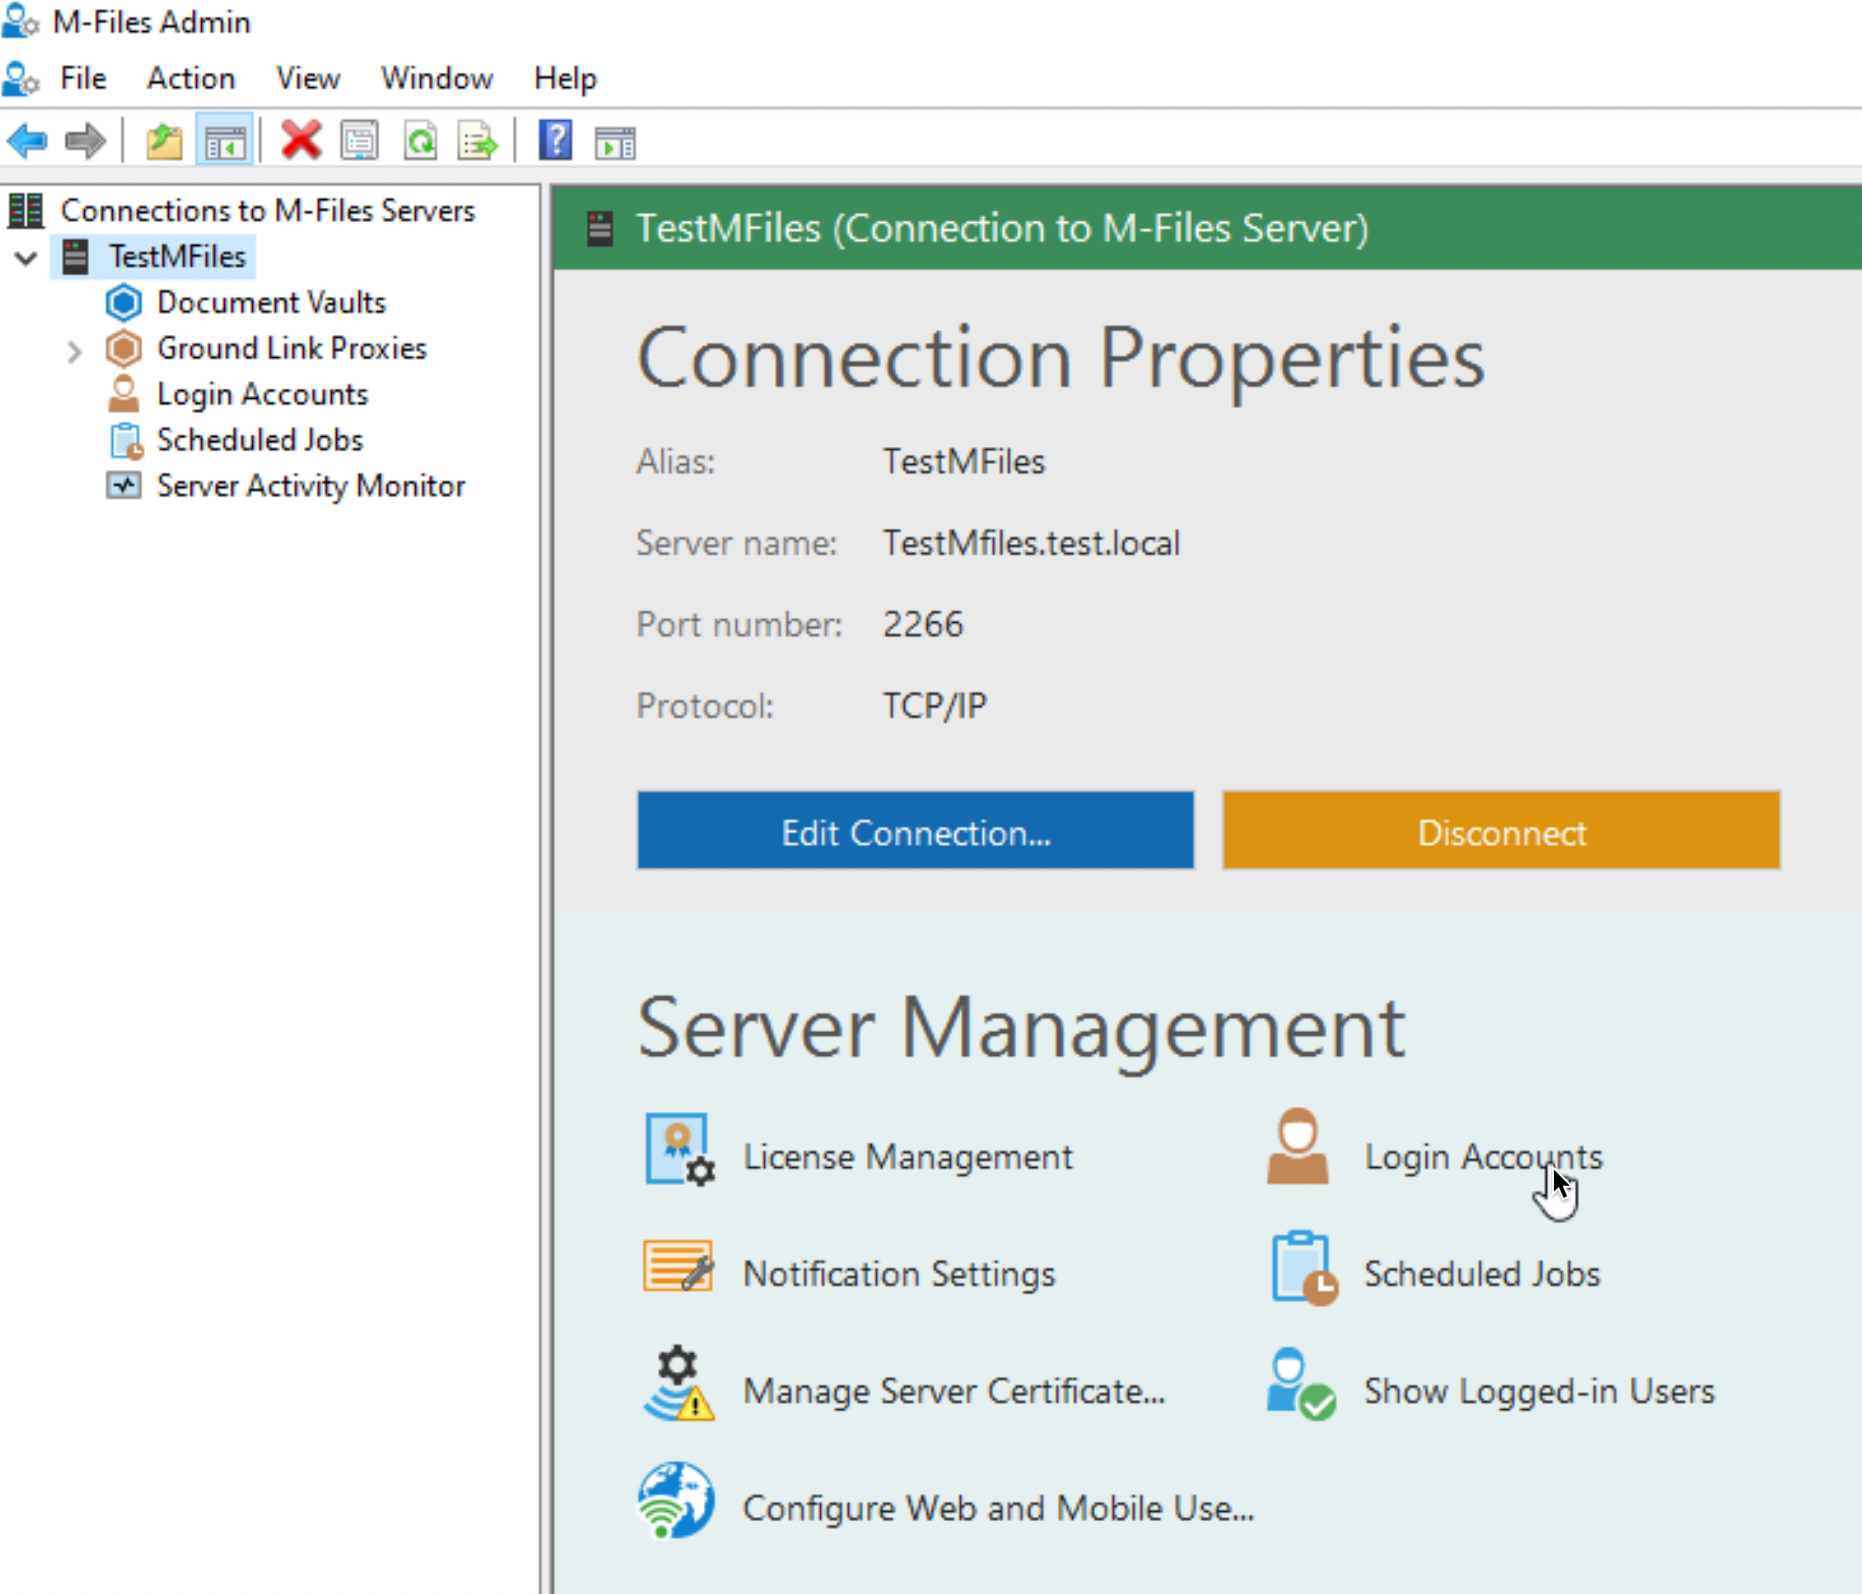Open the Properties toolbar icon
This screenshot has width=1862, height=1594.
[x=360, y=141]
